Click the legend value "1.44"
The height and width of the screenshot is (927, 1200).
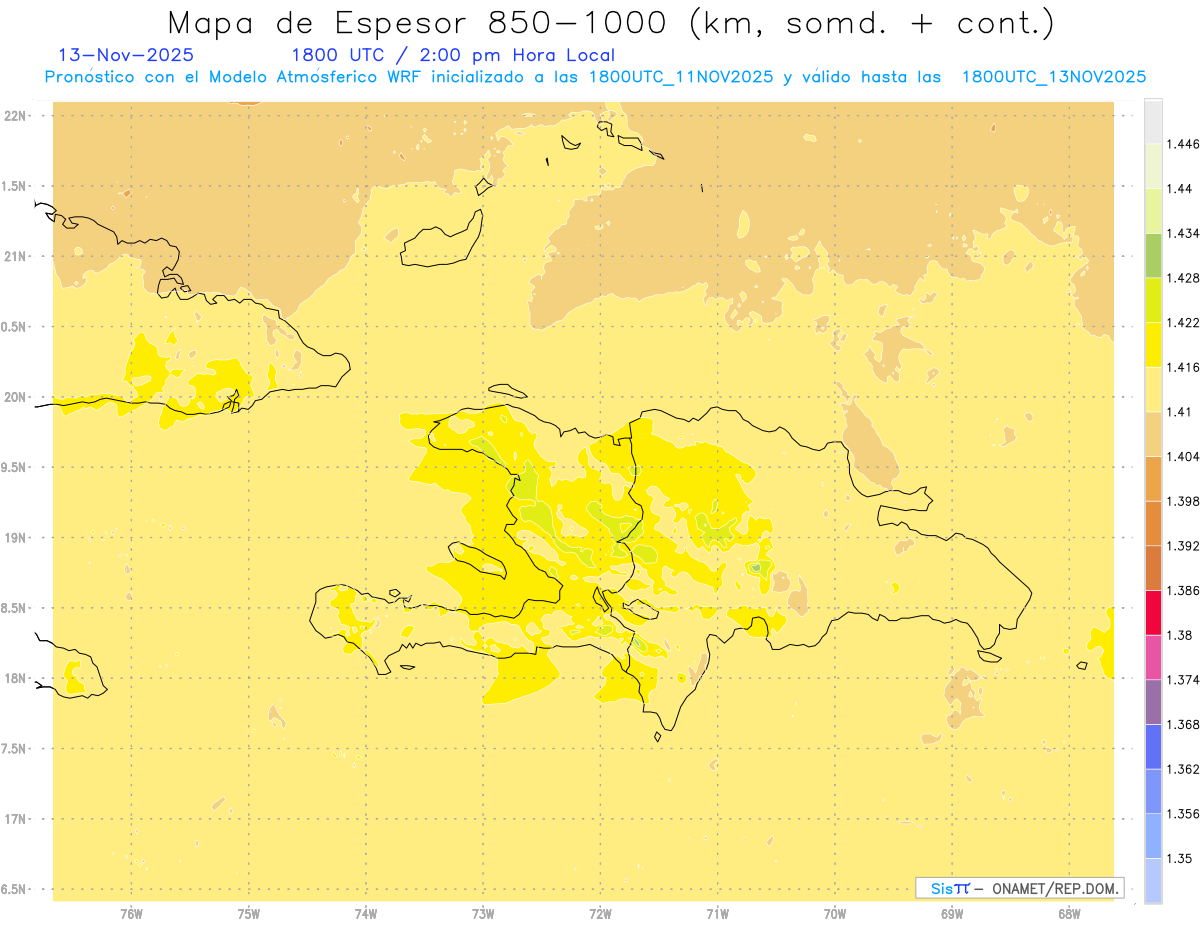pos(1179,188)
